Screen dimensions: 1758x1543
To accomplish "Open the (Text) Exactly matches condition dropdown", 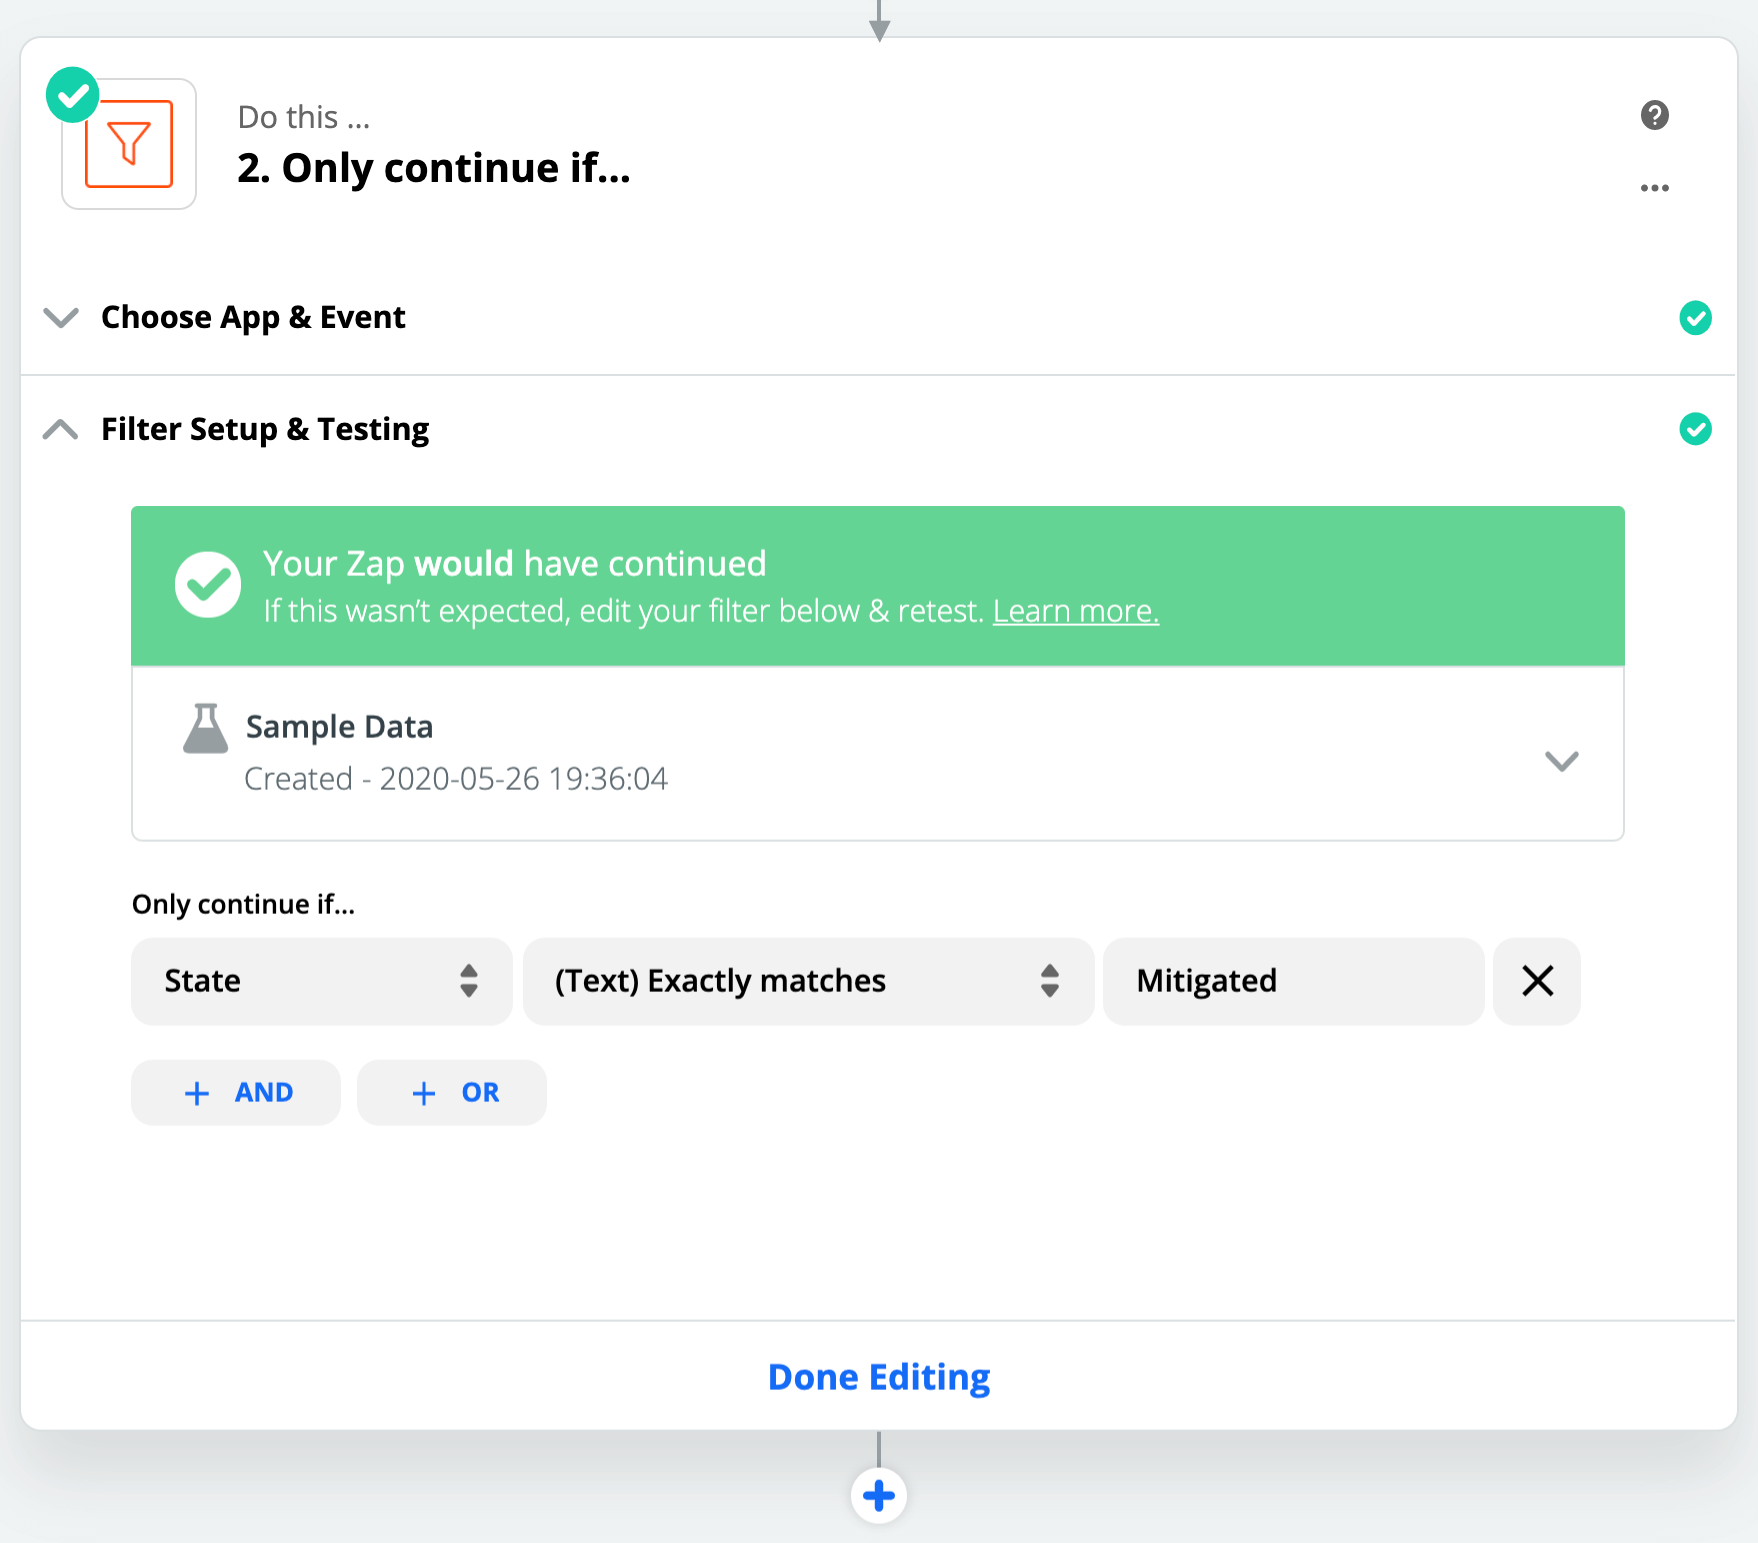I will (x=808, y=981).
